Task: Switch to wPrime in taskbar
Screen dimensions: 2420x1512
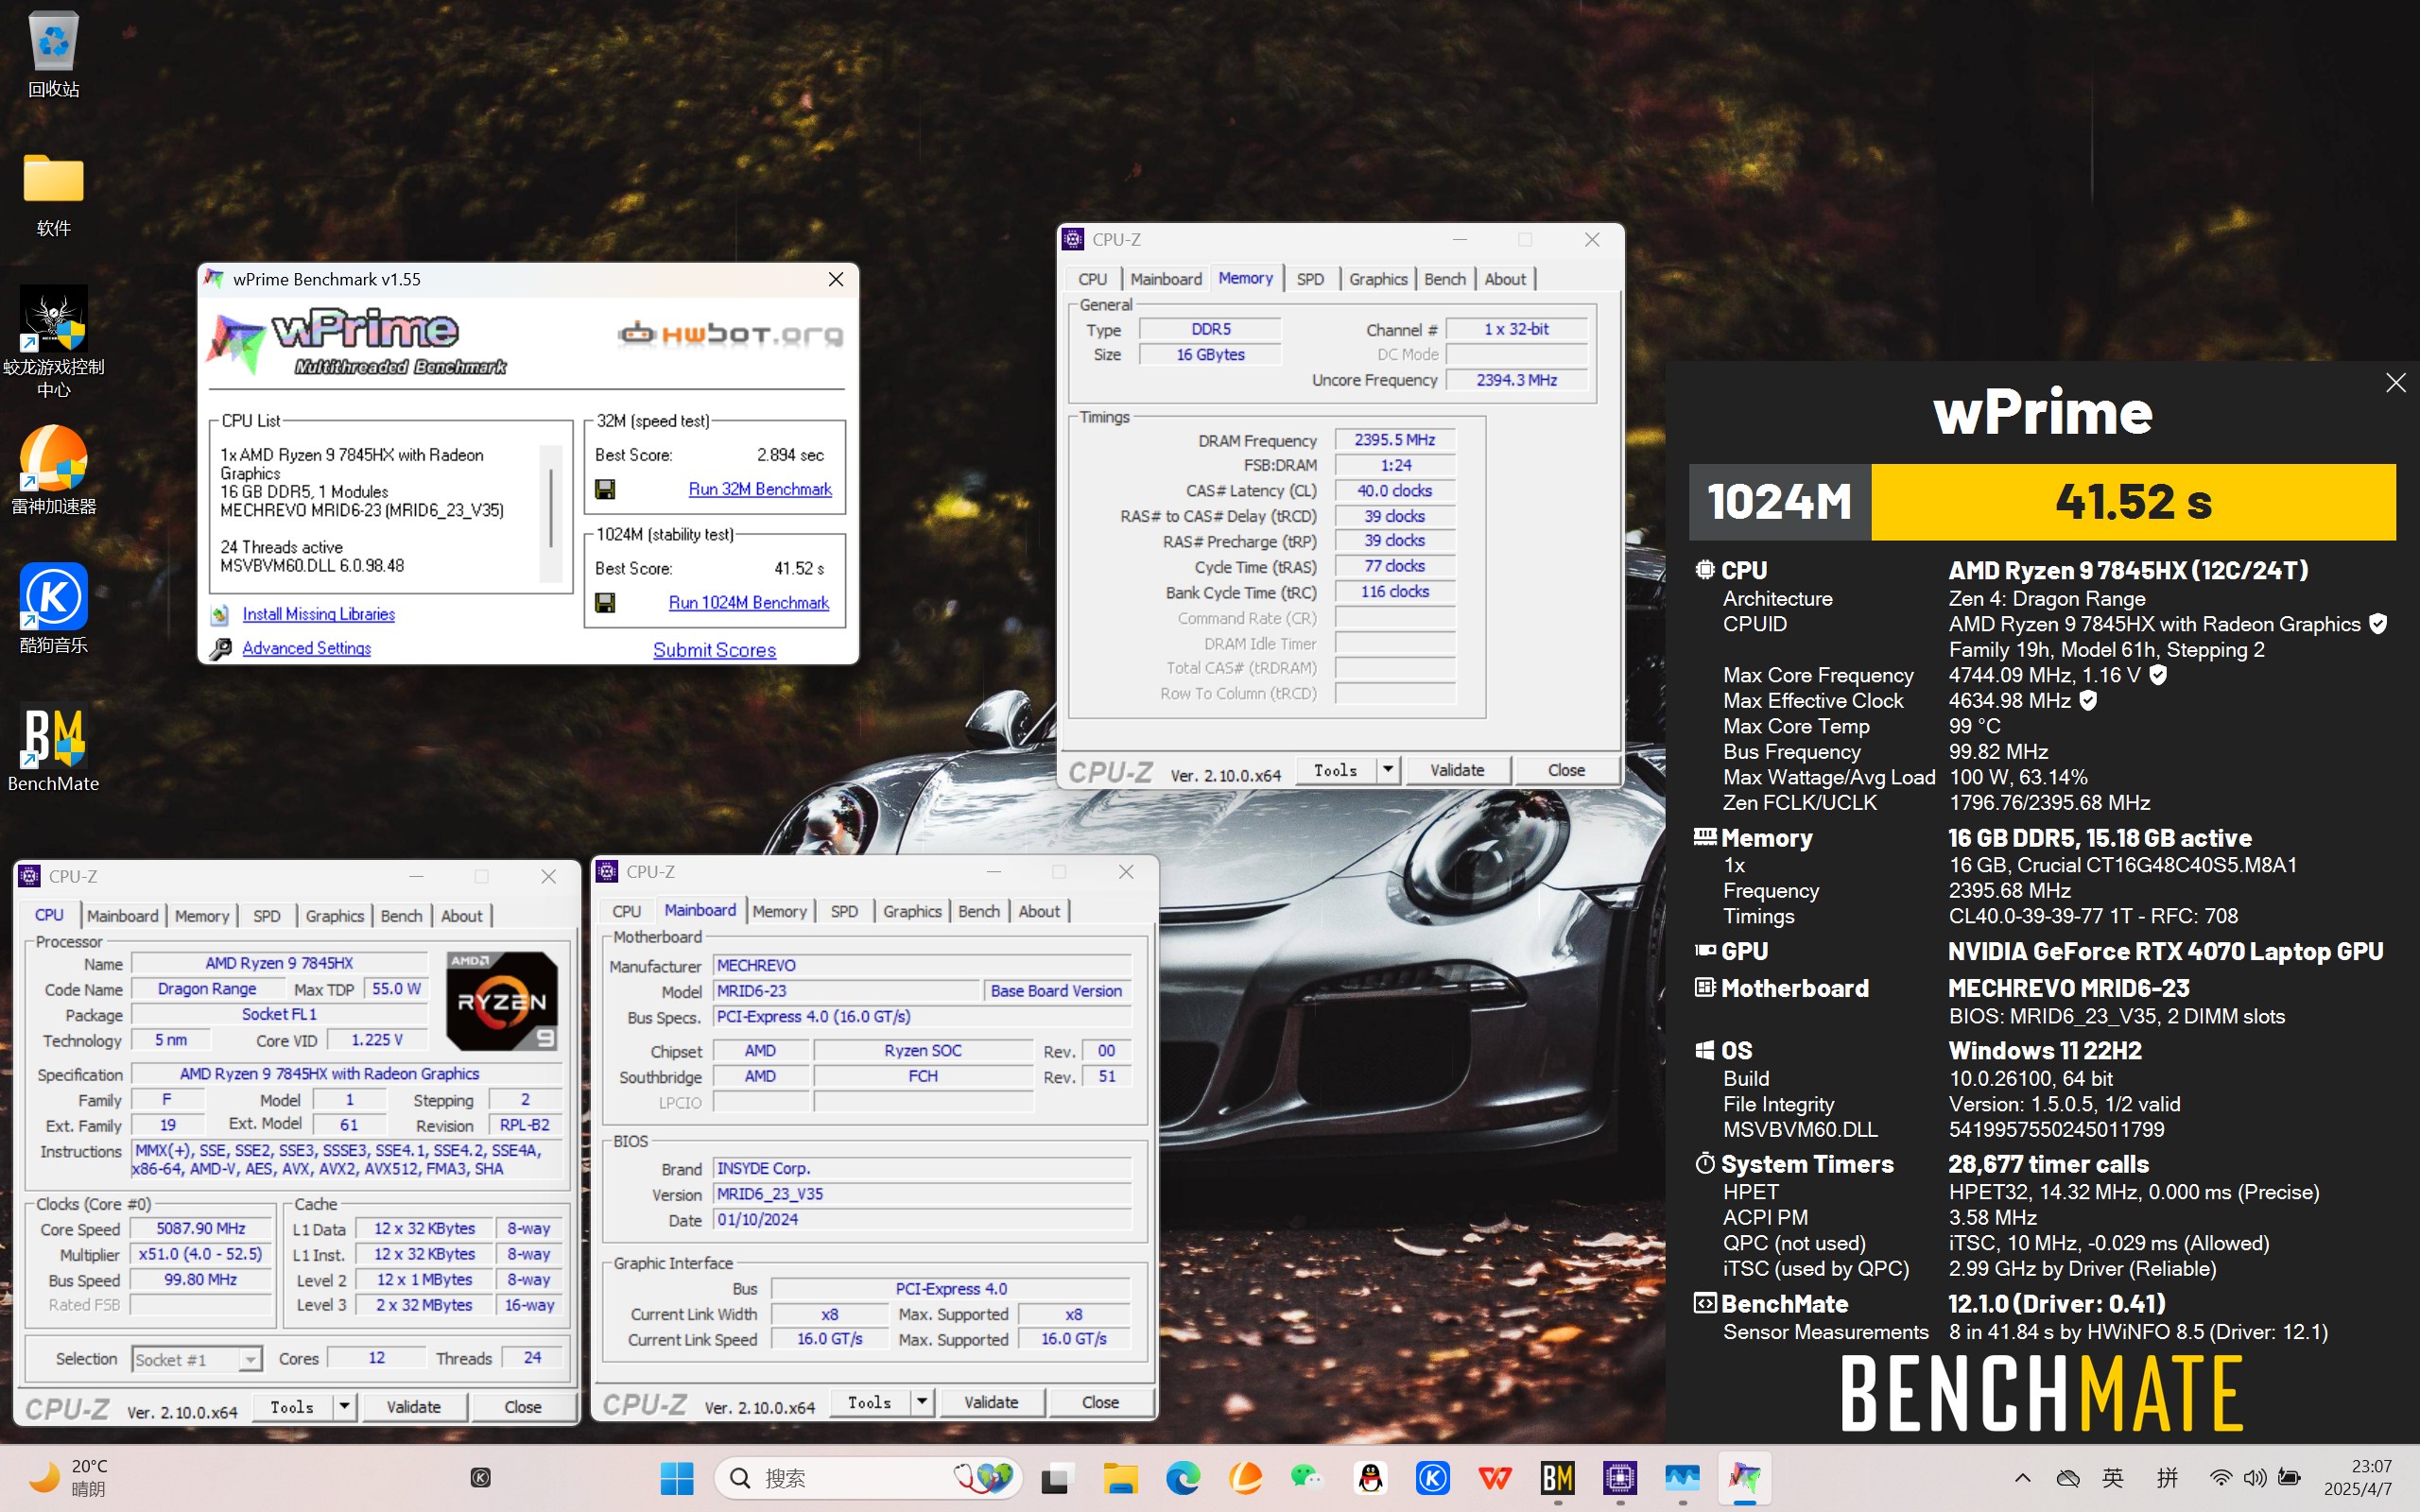Action: 1745,1478
